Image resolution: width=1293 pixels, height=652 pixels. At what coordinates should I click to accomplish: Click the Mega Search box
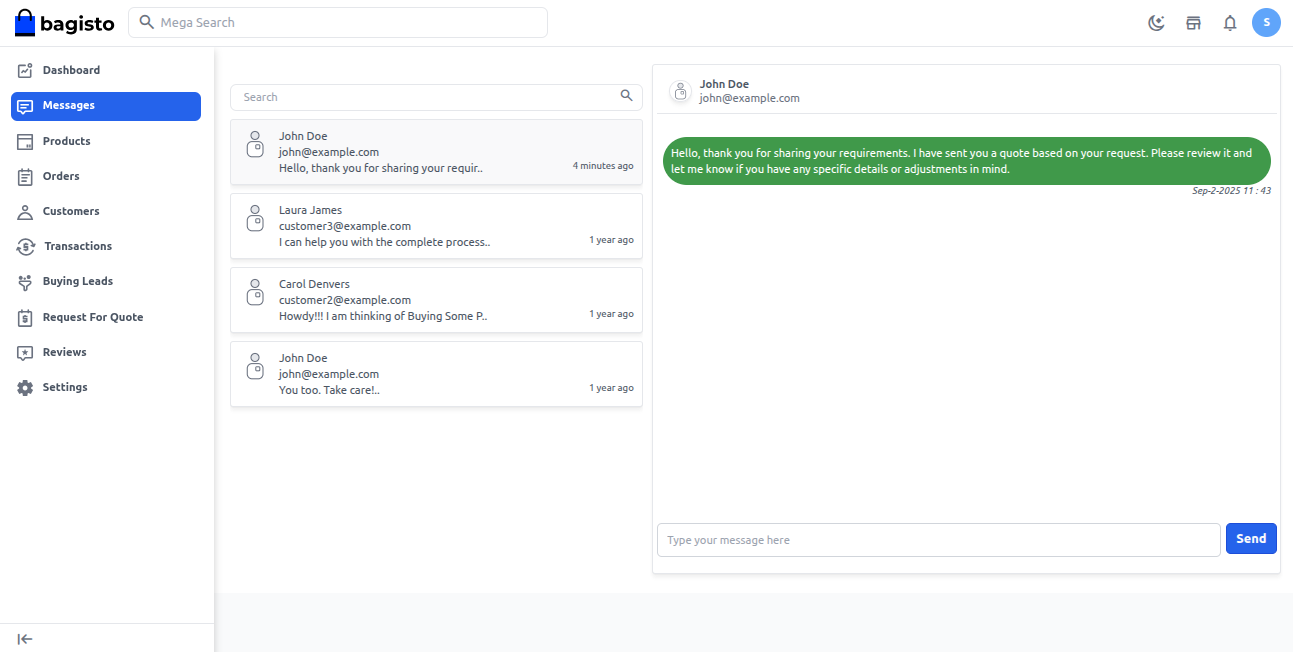[x=338, y=22]
